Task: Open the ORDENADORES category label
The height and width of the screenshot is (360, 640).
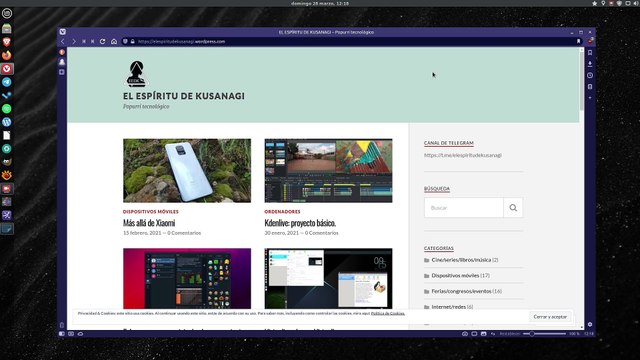Action: (282, 212)
